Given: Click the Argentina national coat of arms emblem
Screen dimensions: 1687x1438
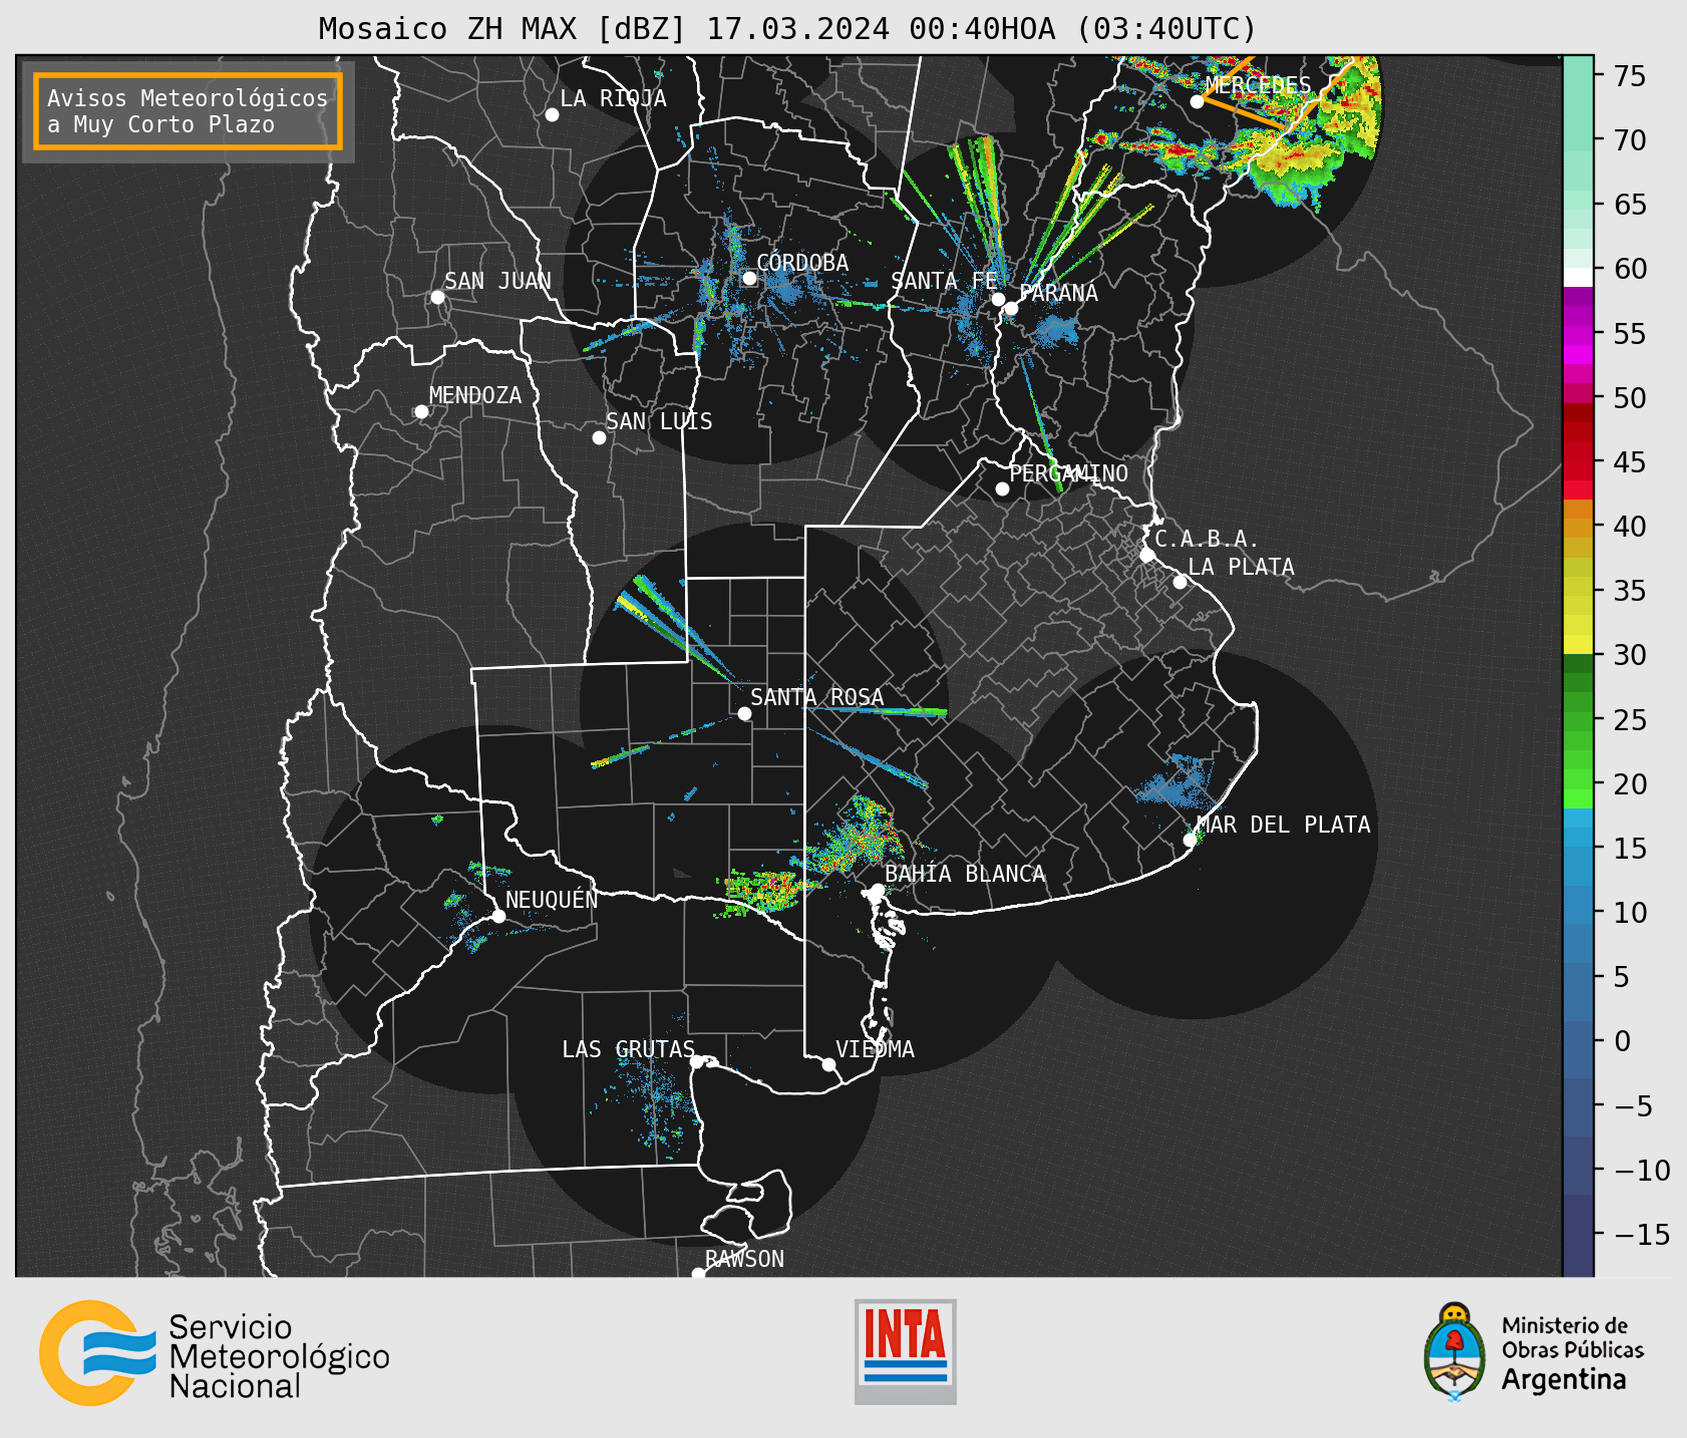Looking at the screenshot, I should point(1455,1353).
